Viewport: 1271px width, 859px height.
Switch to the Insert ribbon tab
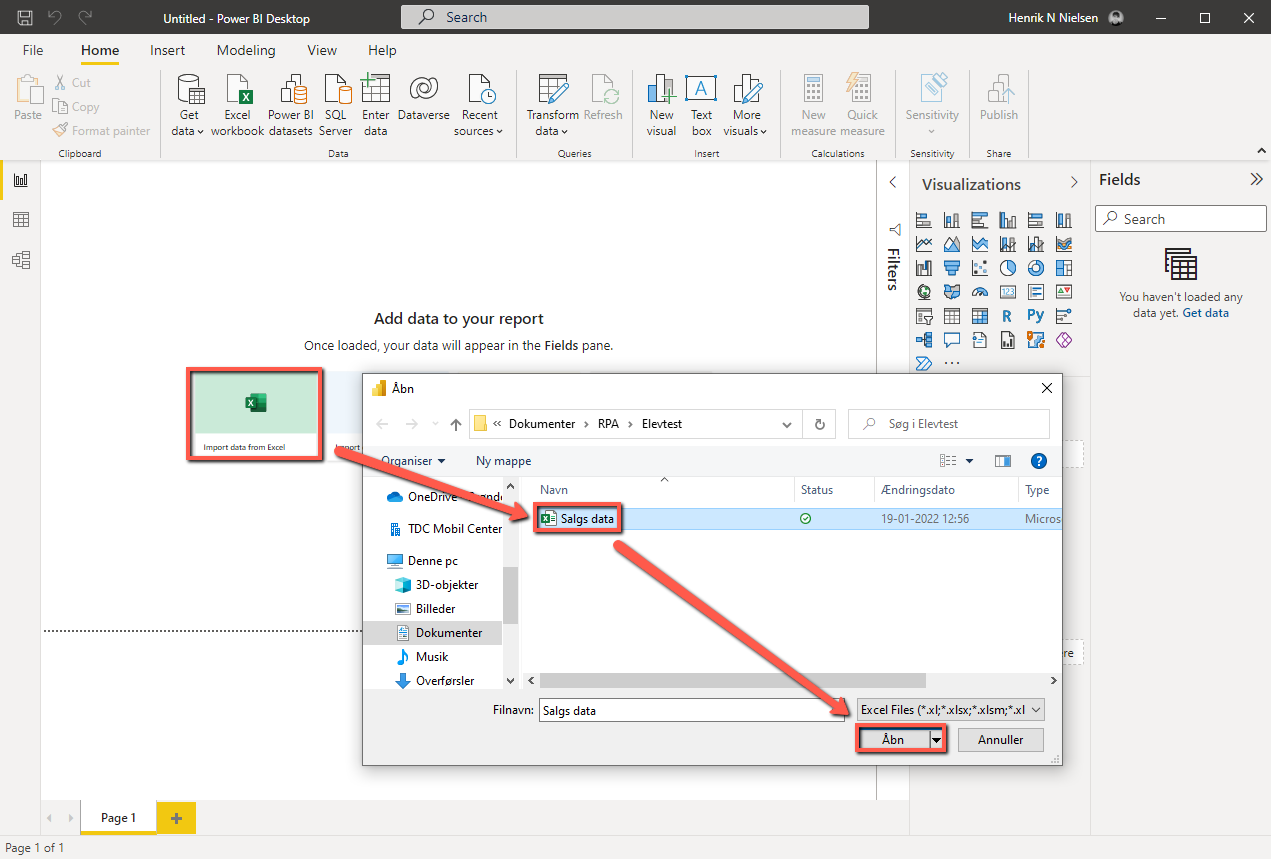[x=167, y=50]
